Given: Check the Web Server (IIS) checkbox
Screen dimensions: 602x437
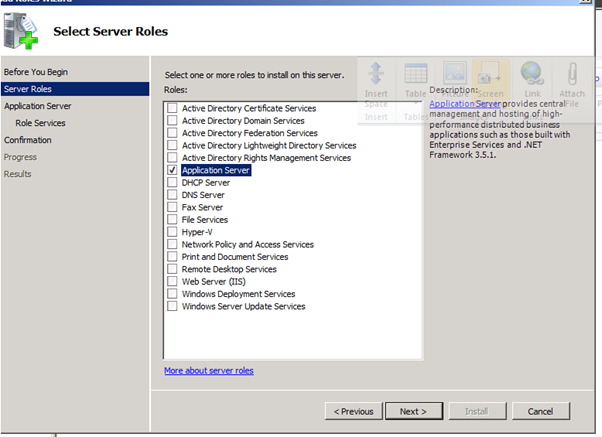Looking at the screenshot, I should pyautogui.click(x=172, y=281).
